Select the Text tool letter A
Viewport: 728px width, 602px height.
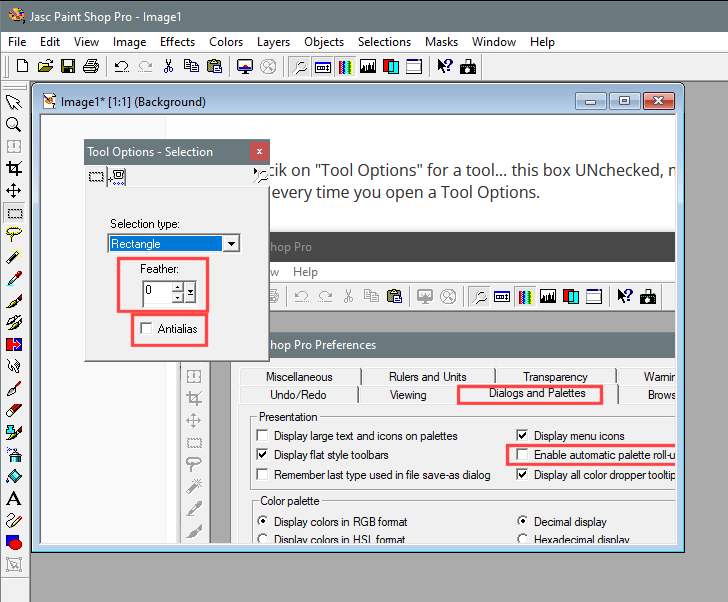pos(14,498)
